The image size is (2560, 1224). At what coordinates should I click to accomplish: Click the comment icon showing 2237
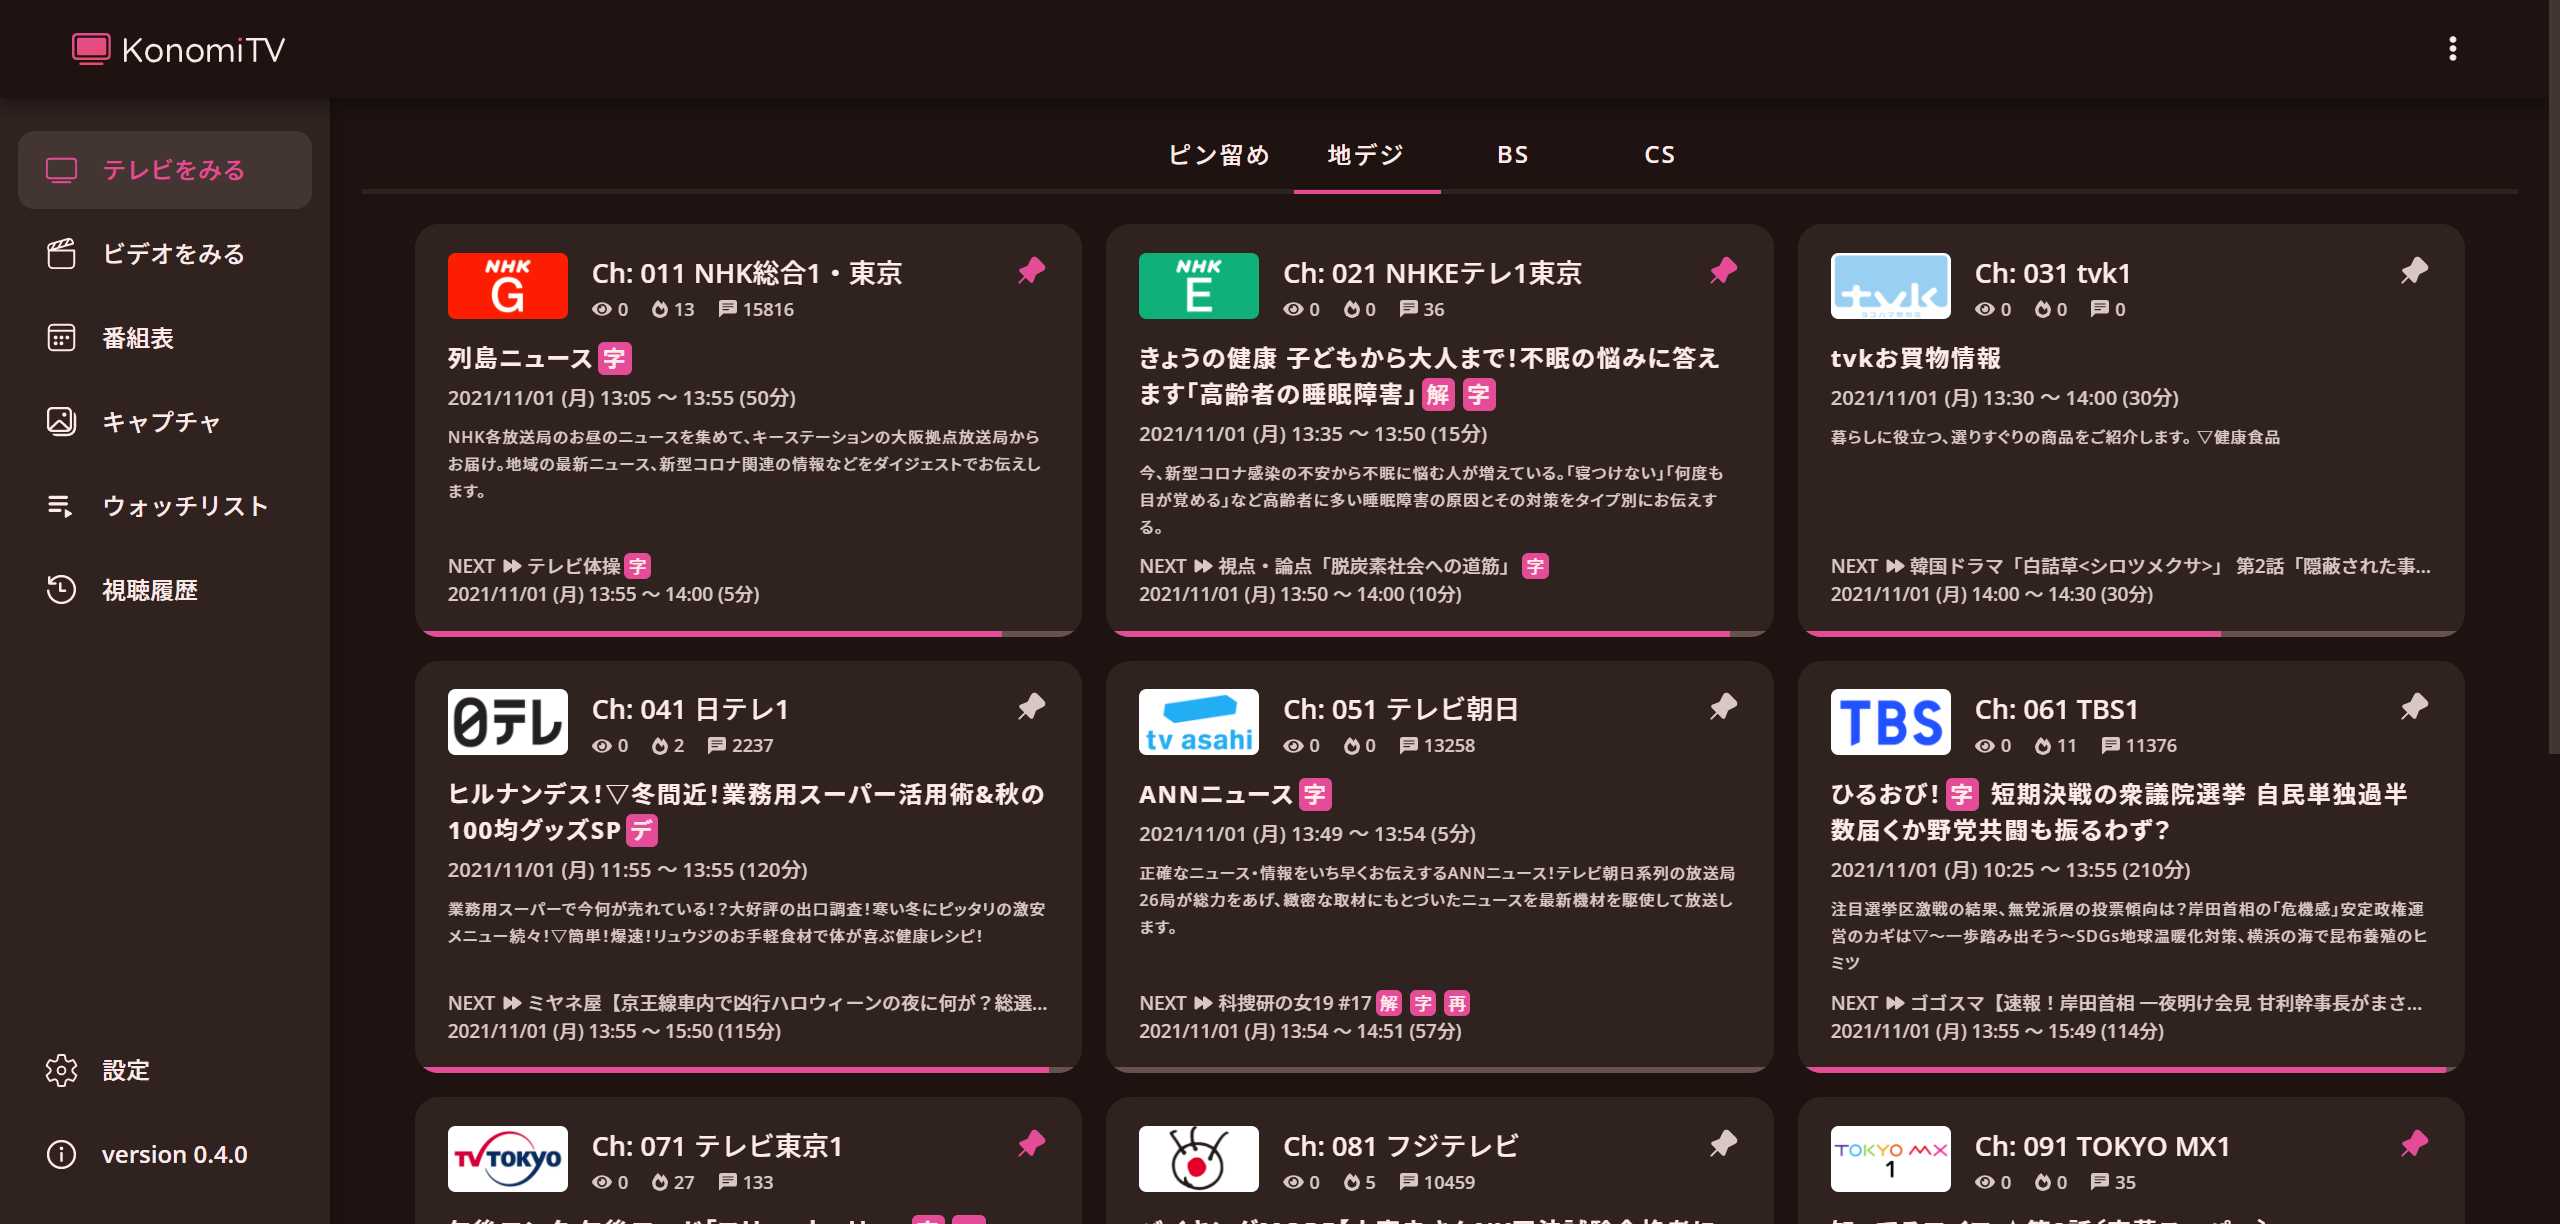[717, 745]
